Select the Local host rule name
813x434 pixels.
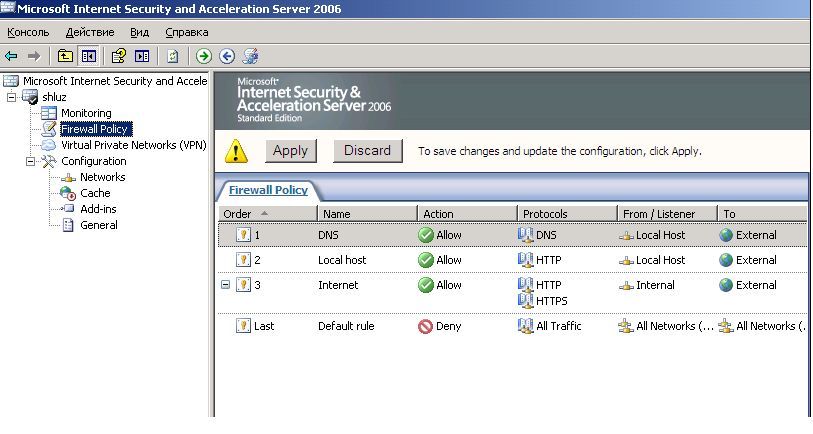pos(342,260)
